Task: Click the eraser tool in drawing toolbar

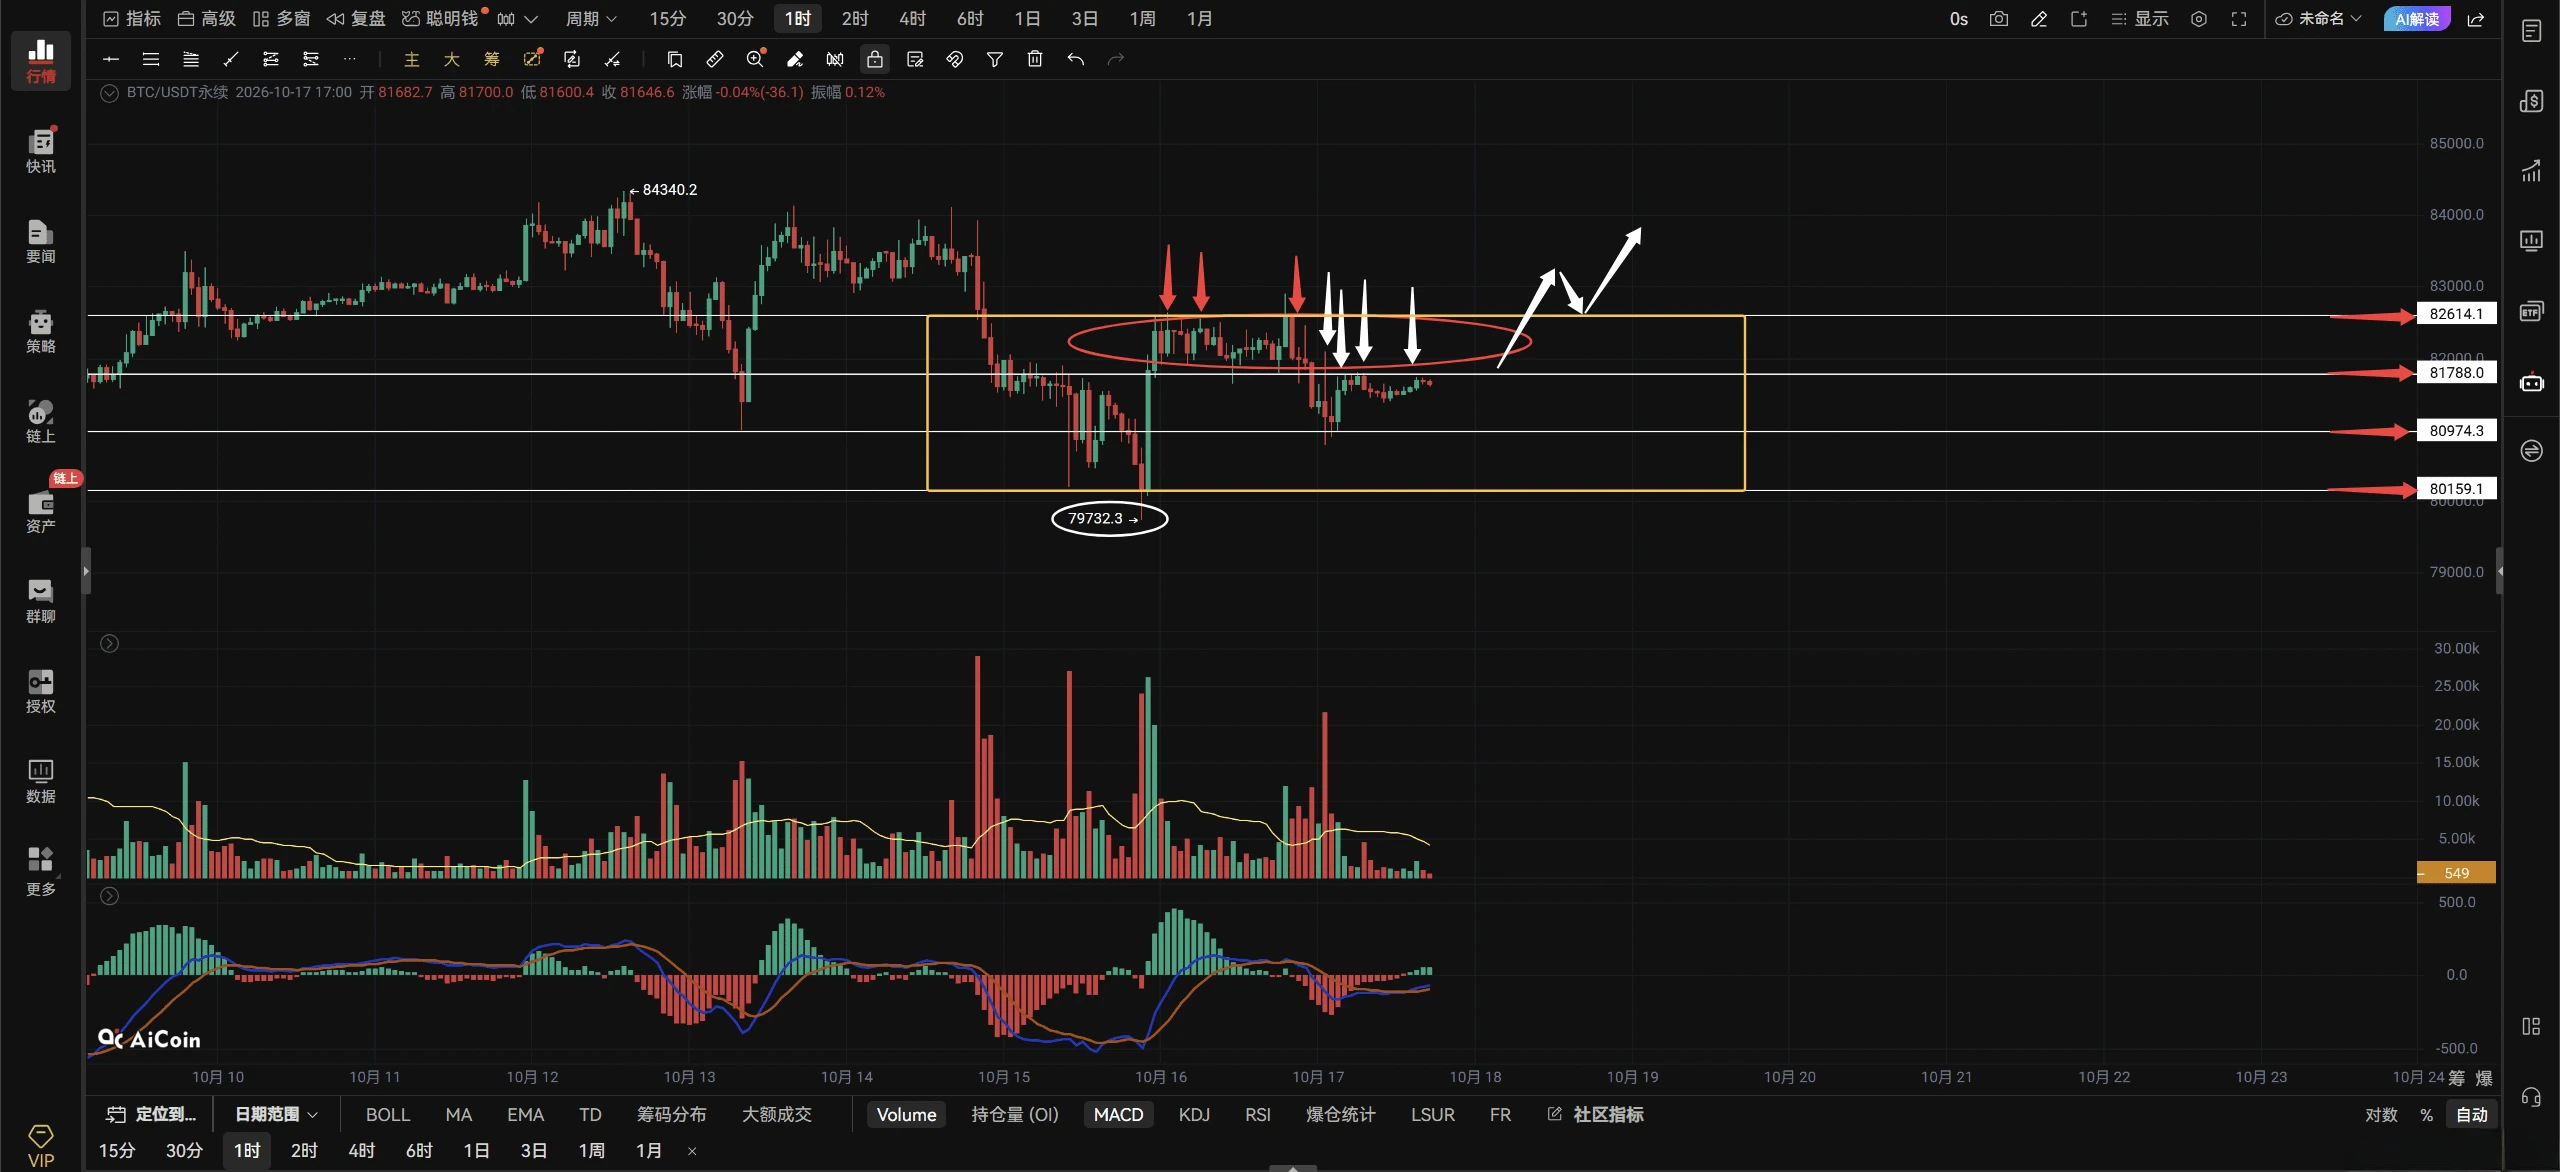Action: pos(795,59)
